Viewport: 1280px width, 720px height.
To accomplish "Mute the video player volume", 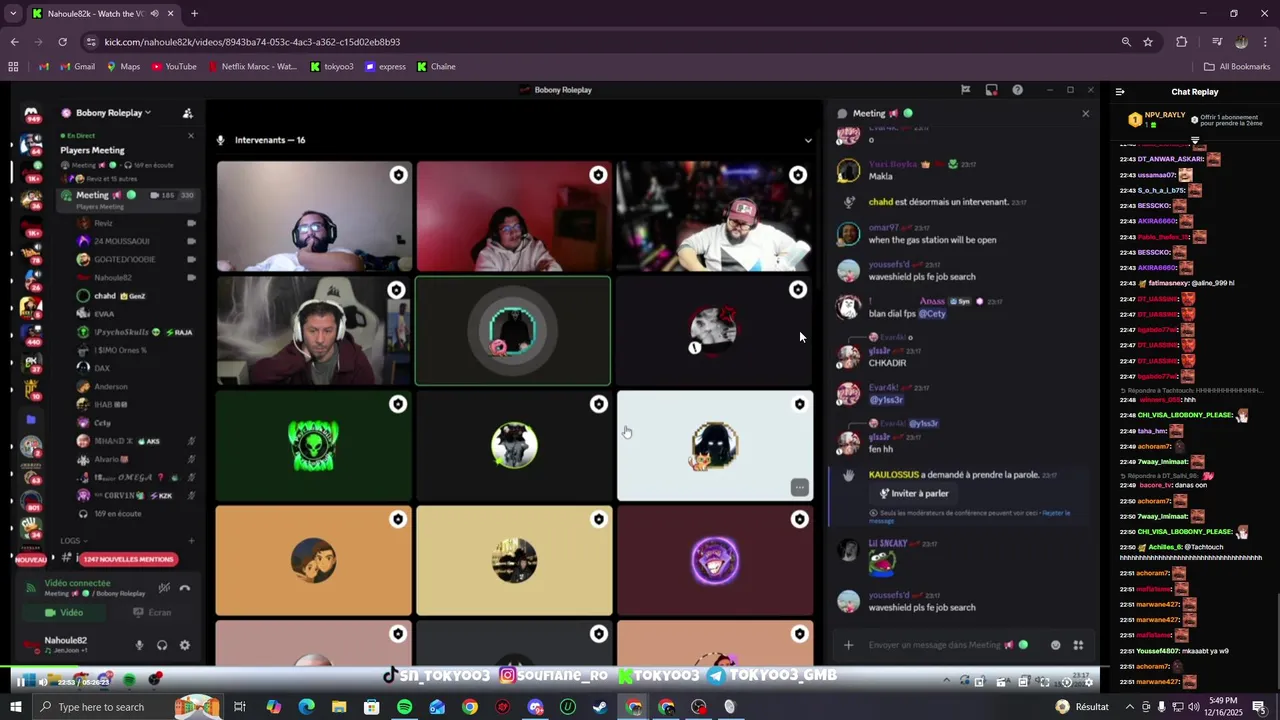I will pos(43,682).
